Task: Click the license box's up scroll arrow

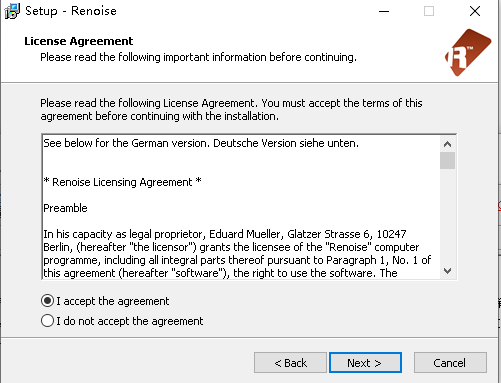Action: (x=447, y=144)
